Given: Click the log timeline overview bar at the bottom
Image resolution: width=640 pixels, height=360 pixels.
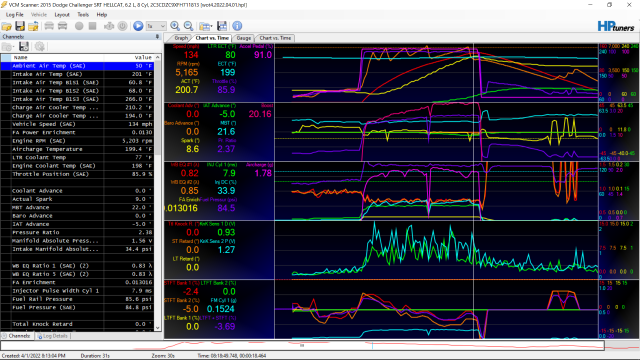Looking at the screenshot, I should pyautogui.click(x=302, y=346).
